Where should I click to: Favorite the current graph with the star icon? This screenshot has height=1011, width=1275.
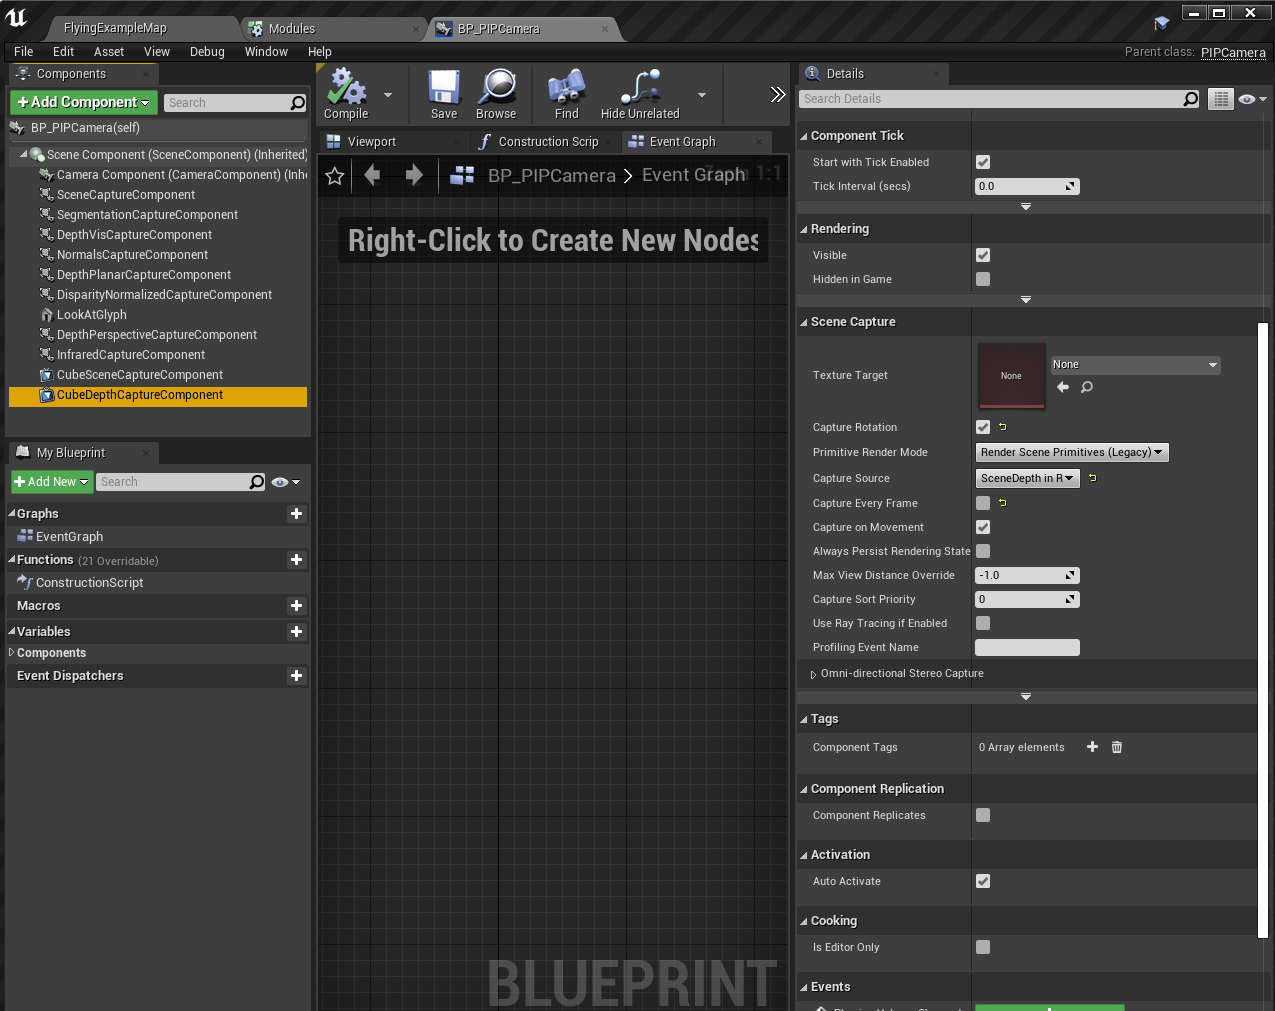335,176
